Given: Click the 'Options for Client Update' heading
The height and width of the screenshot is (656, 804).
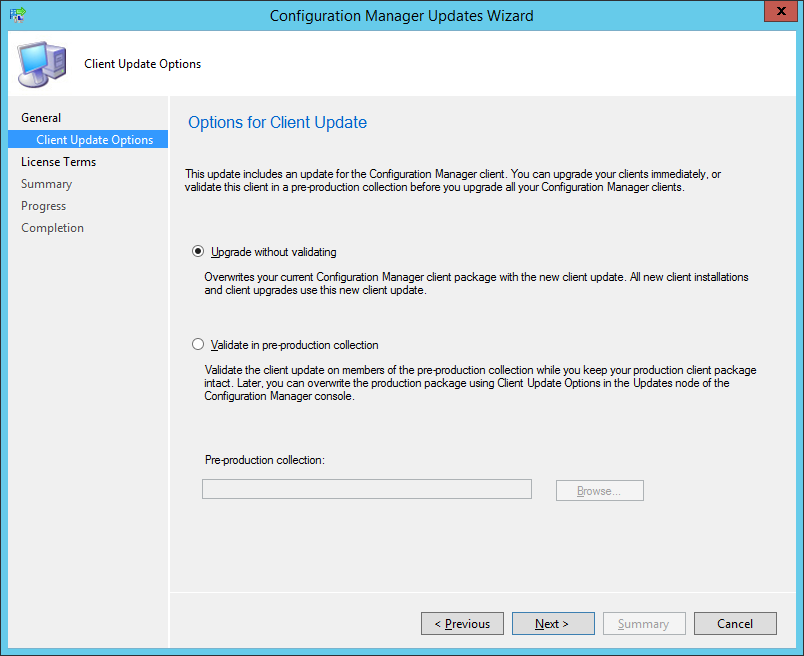Looking at the screenshot, I should (x=277, y=123).
